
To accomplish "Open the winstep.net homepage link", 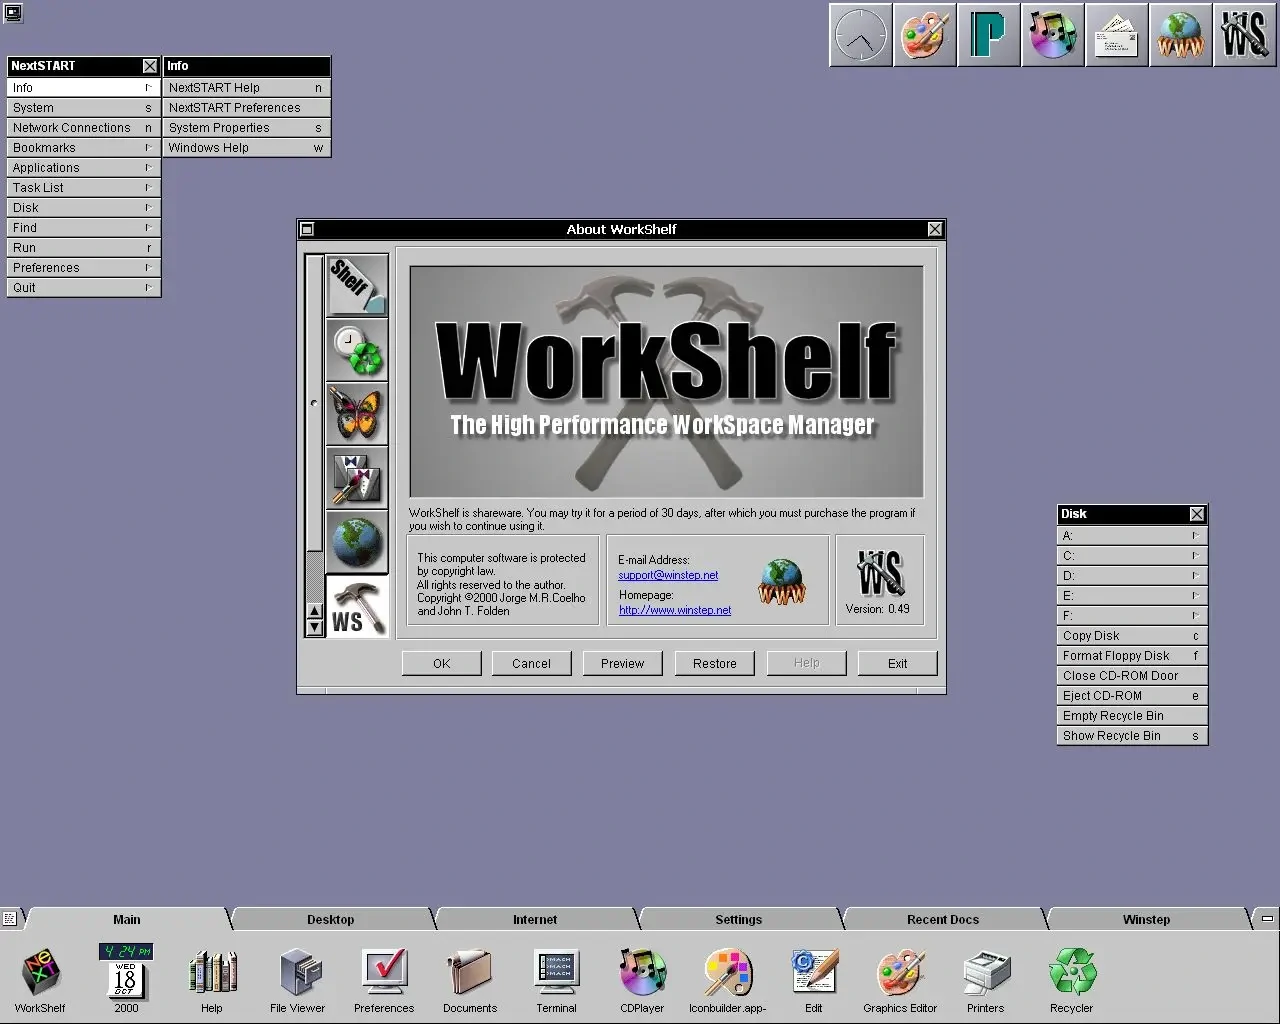I will point(675,610).
